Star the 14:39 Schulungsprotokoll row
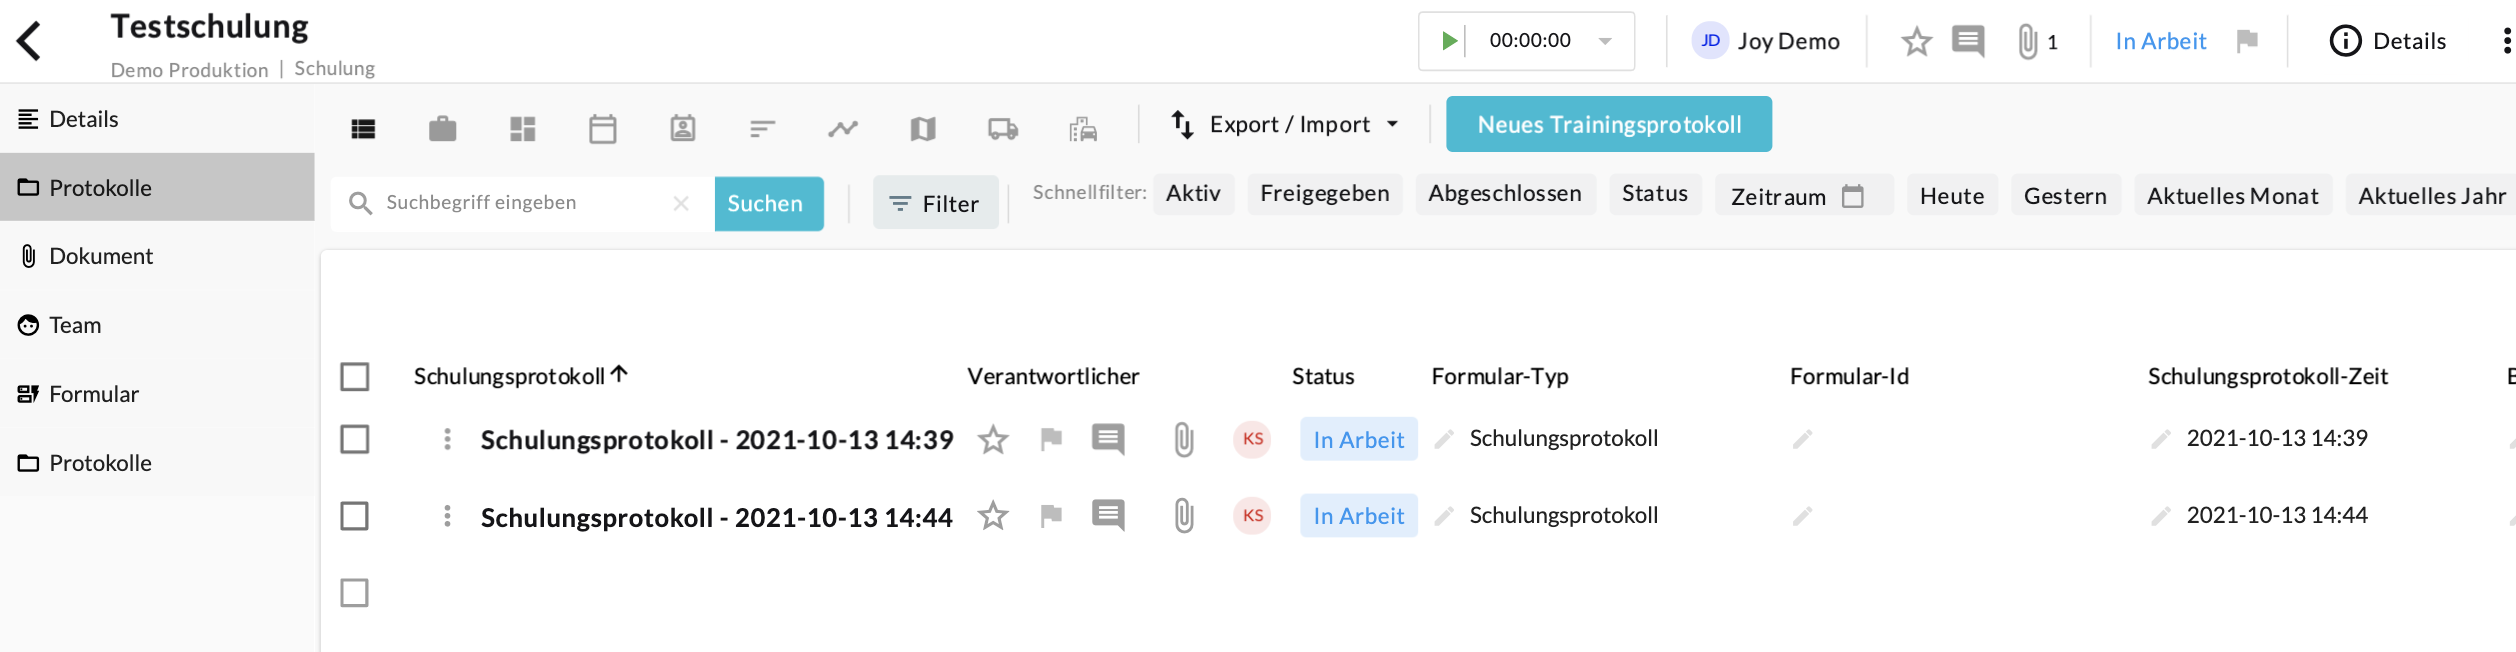Viewport: 2516px width, 652px height. (992, 440)
